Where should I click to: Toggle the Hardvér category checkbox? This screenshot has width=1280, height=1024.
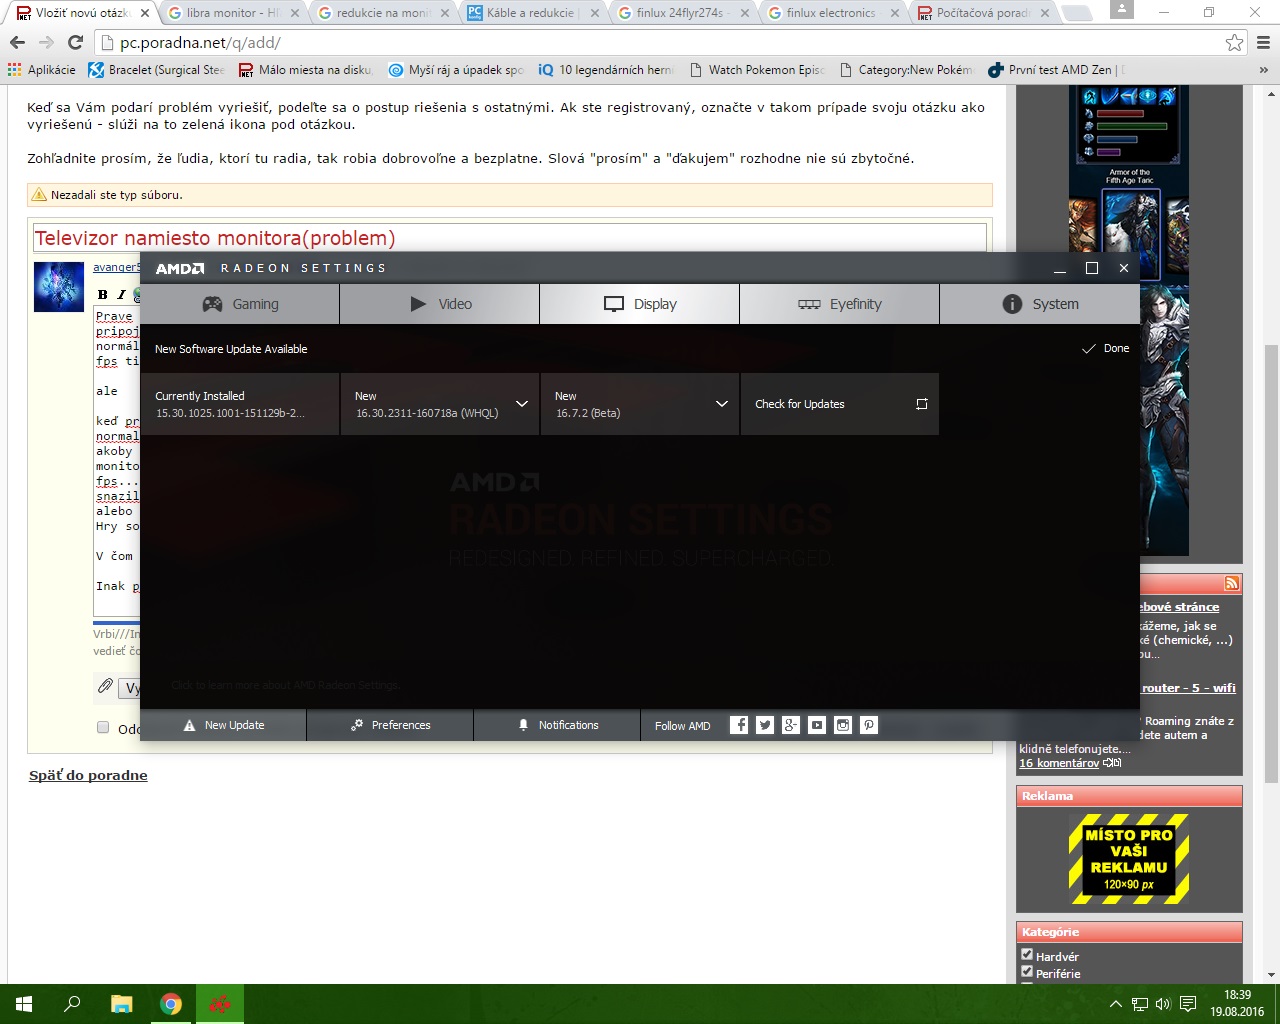(1026, 955)
